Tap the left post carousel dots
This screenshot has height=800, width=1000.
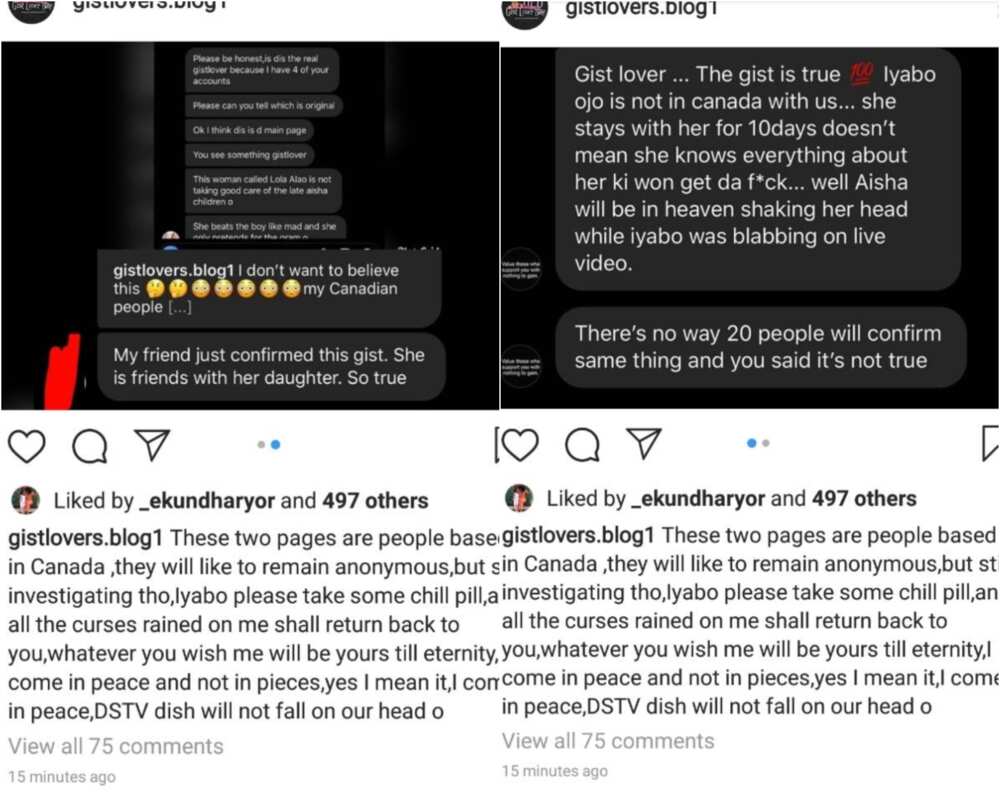(268, 445)
